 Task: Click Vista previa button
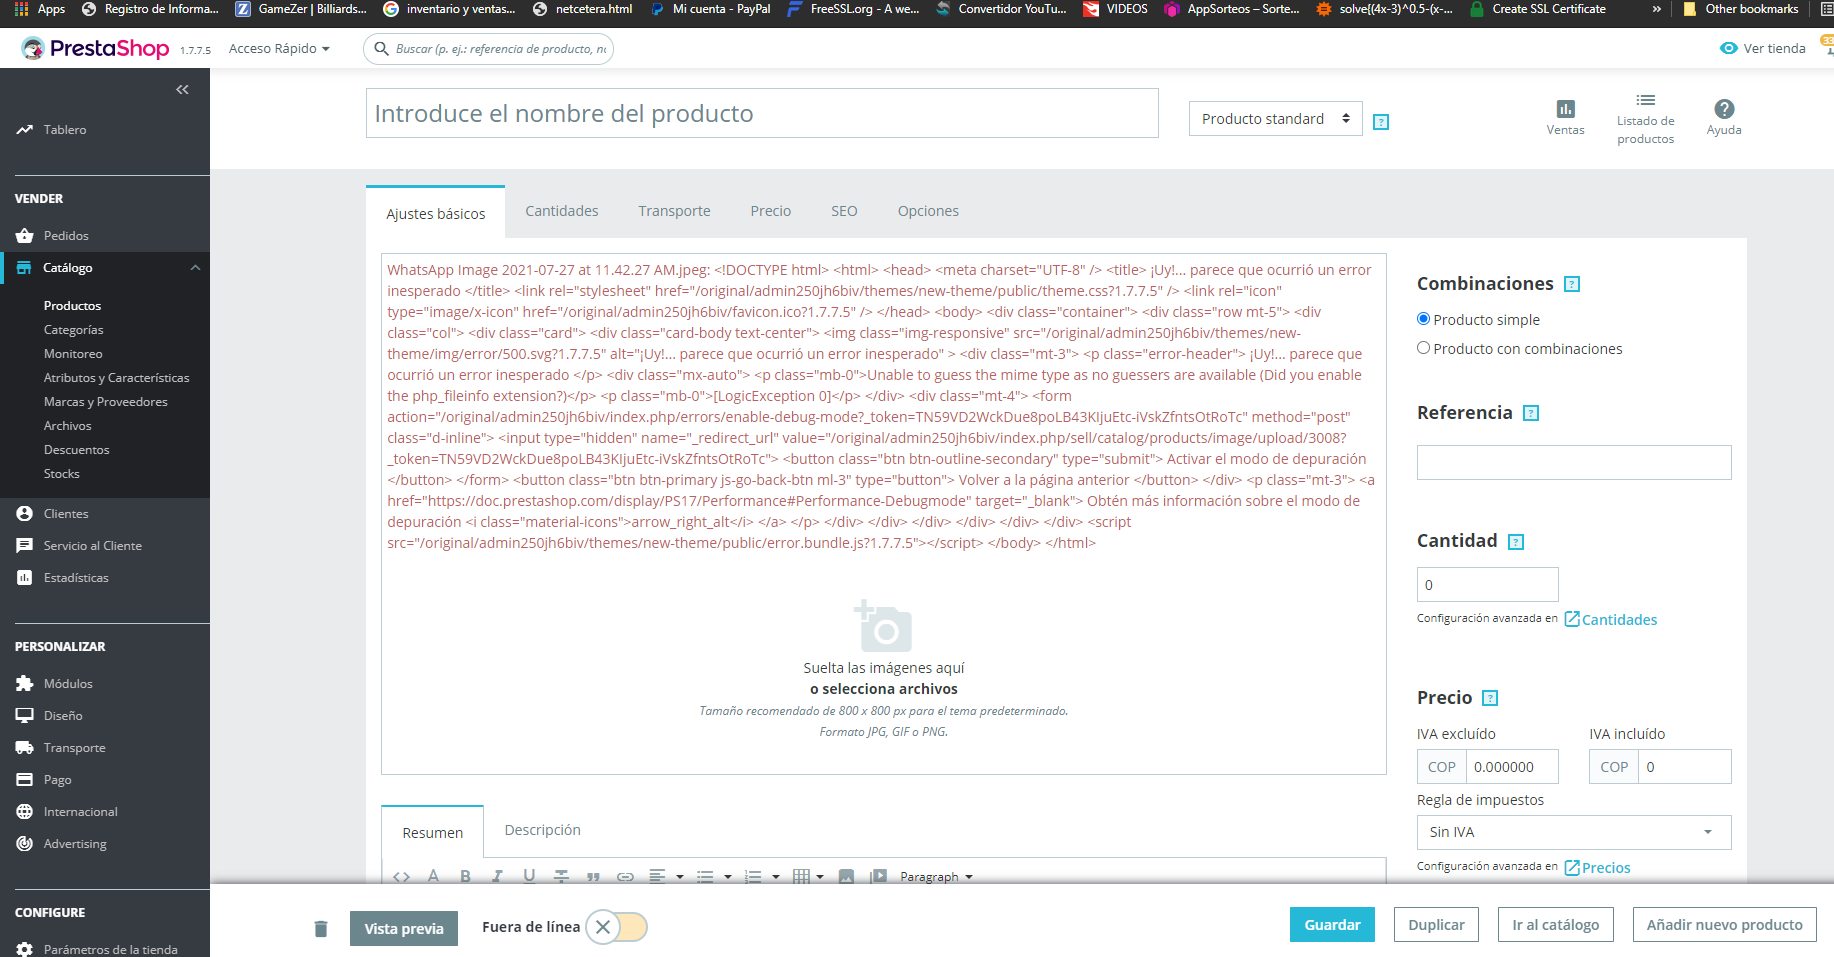click(404, 928)
